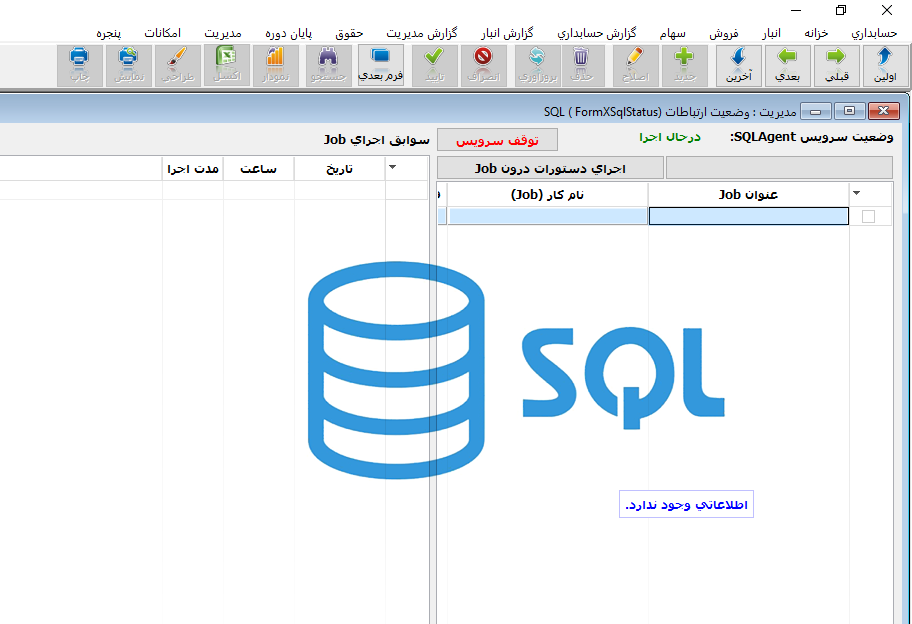Open the انبار menu

point(771,33)
